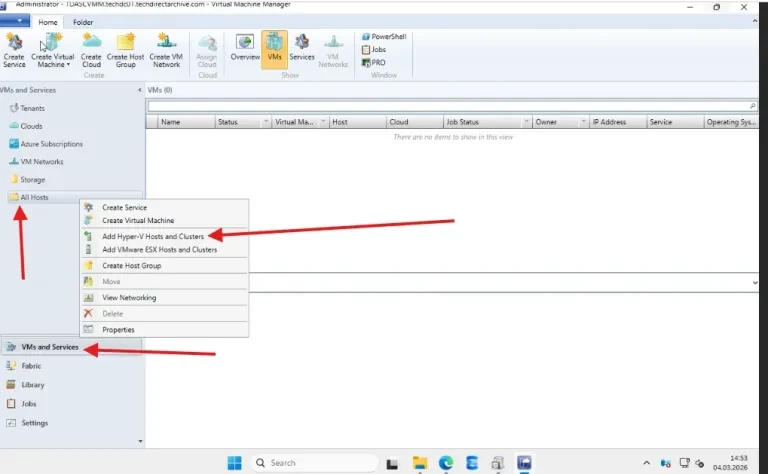This screenshot has height=474, width=768.
Task: Open Virtual Machine Manager taskbar icon
Action: point(524,463)
